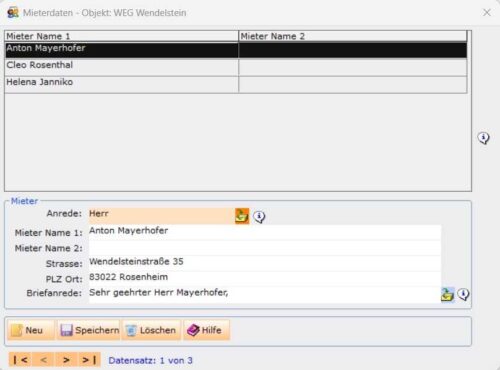The height and width of the screenshot is (370, 500).
Task: Click the info icon next to Briefanrede
Action: [x=463, y=294]
